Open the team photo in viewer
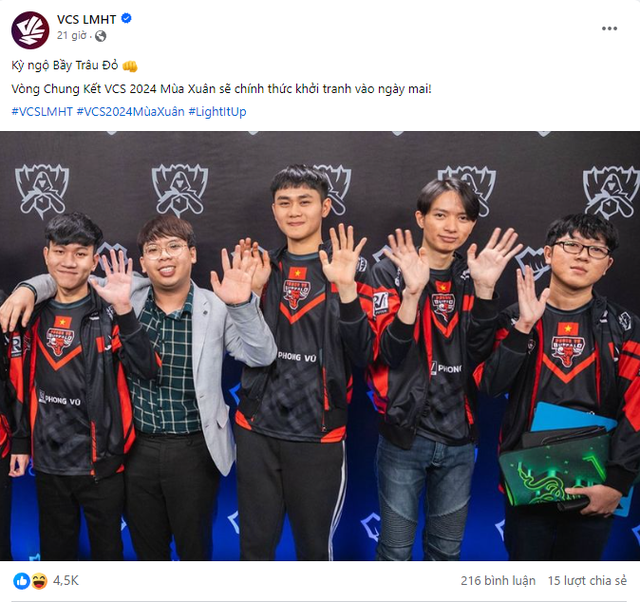The height and width of the screenshot is (602, 640). (x=320, y=346)
